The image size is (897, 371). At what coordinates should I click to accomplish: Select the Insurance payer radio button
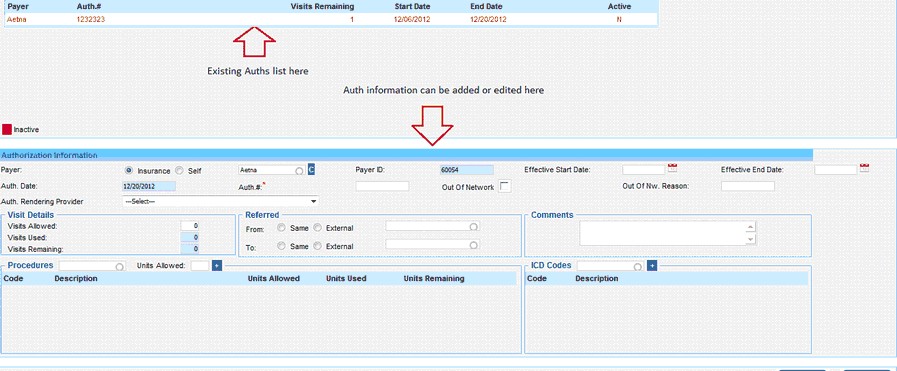pyautogui.click(x=129, y=170)
